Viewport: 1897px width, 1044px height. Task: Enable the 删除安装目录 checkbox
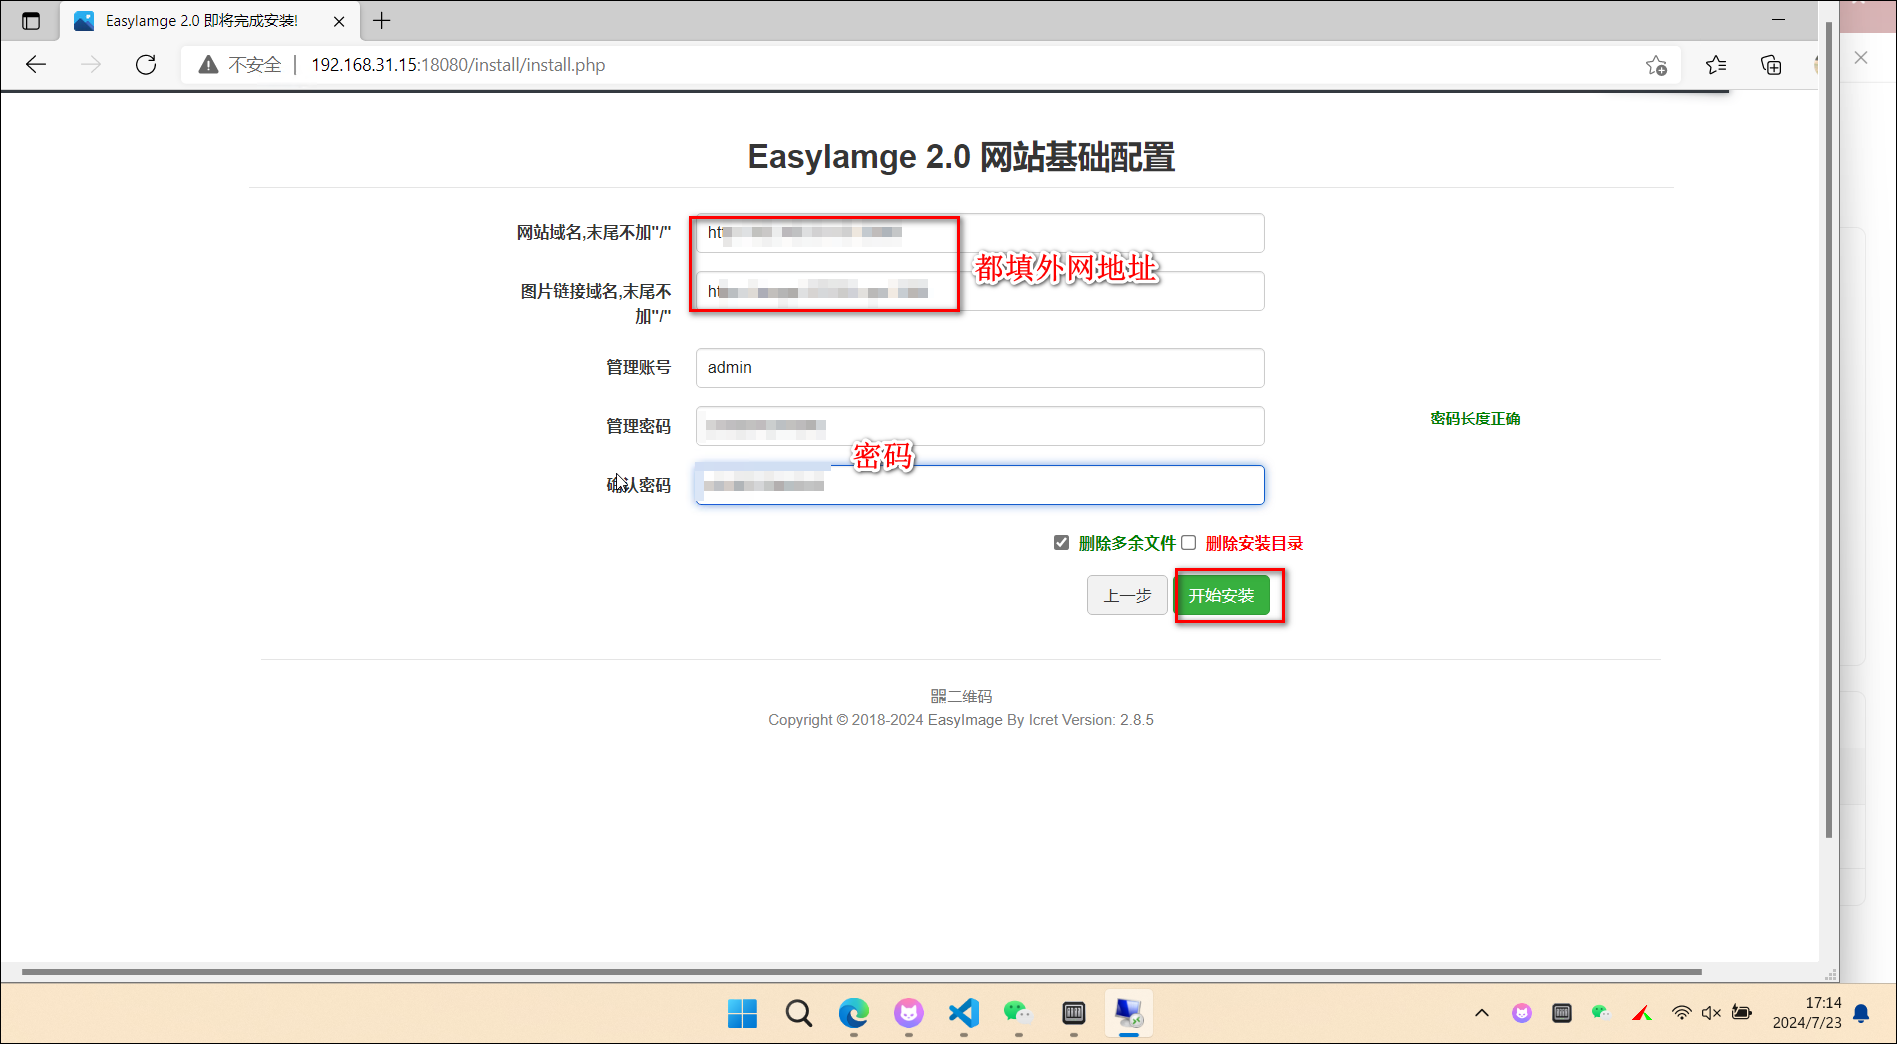[x=1188, y=543]
